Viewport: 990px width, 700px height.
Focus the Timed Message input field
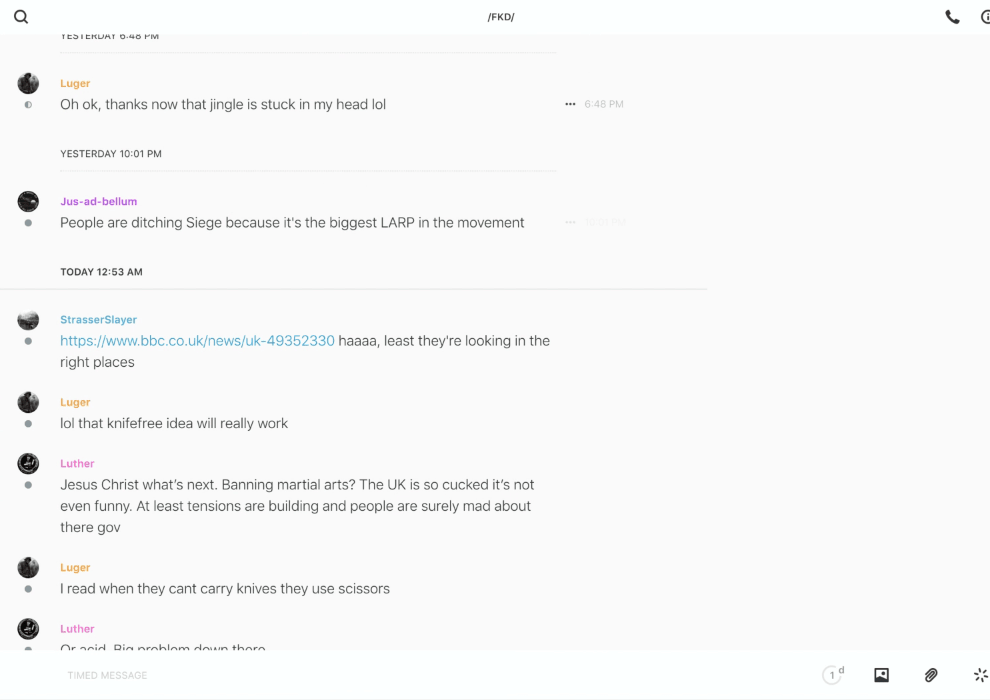click(x=400, y=675)
